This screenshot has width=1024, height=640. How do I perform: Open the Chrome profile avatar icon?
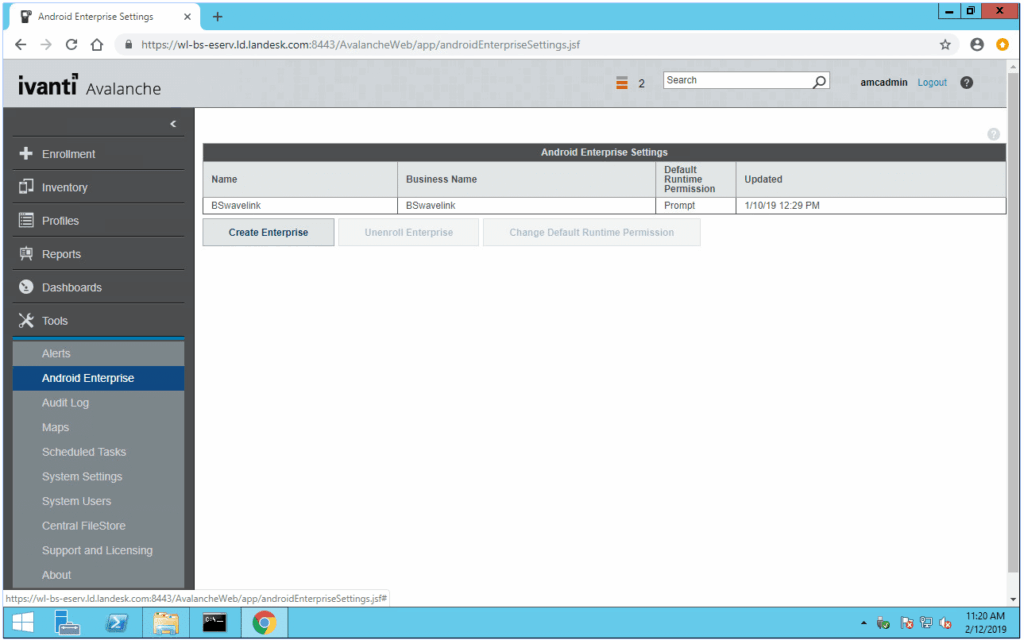(976, 44)
